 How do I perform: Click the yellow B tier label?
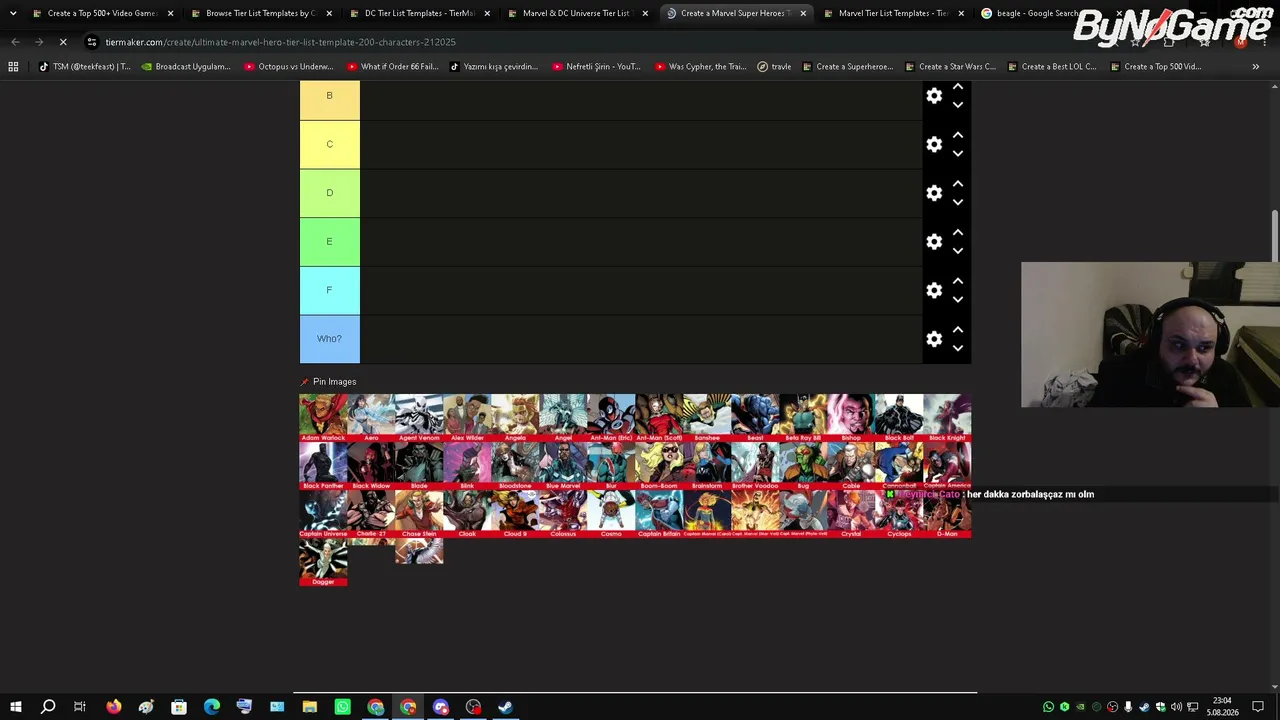(330, 100)
